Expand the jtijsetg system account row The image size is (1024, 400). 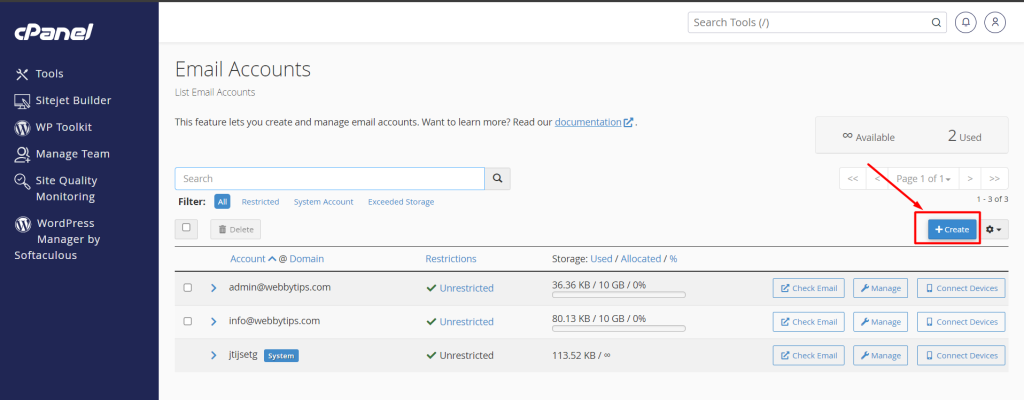[213, 355]
